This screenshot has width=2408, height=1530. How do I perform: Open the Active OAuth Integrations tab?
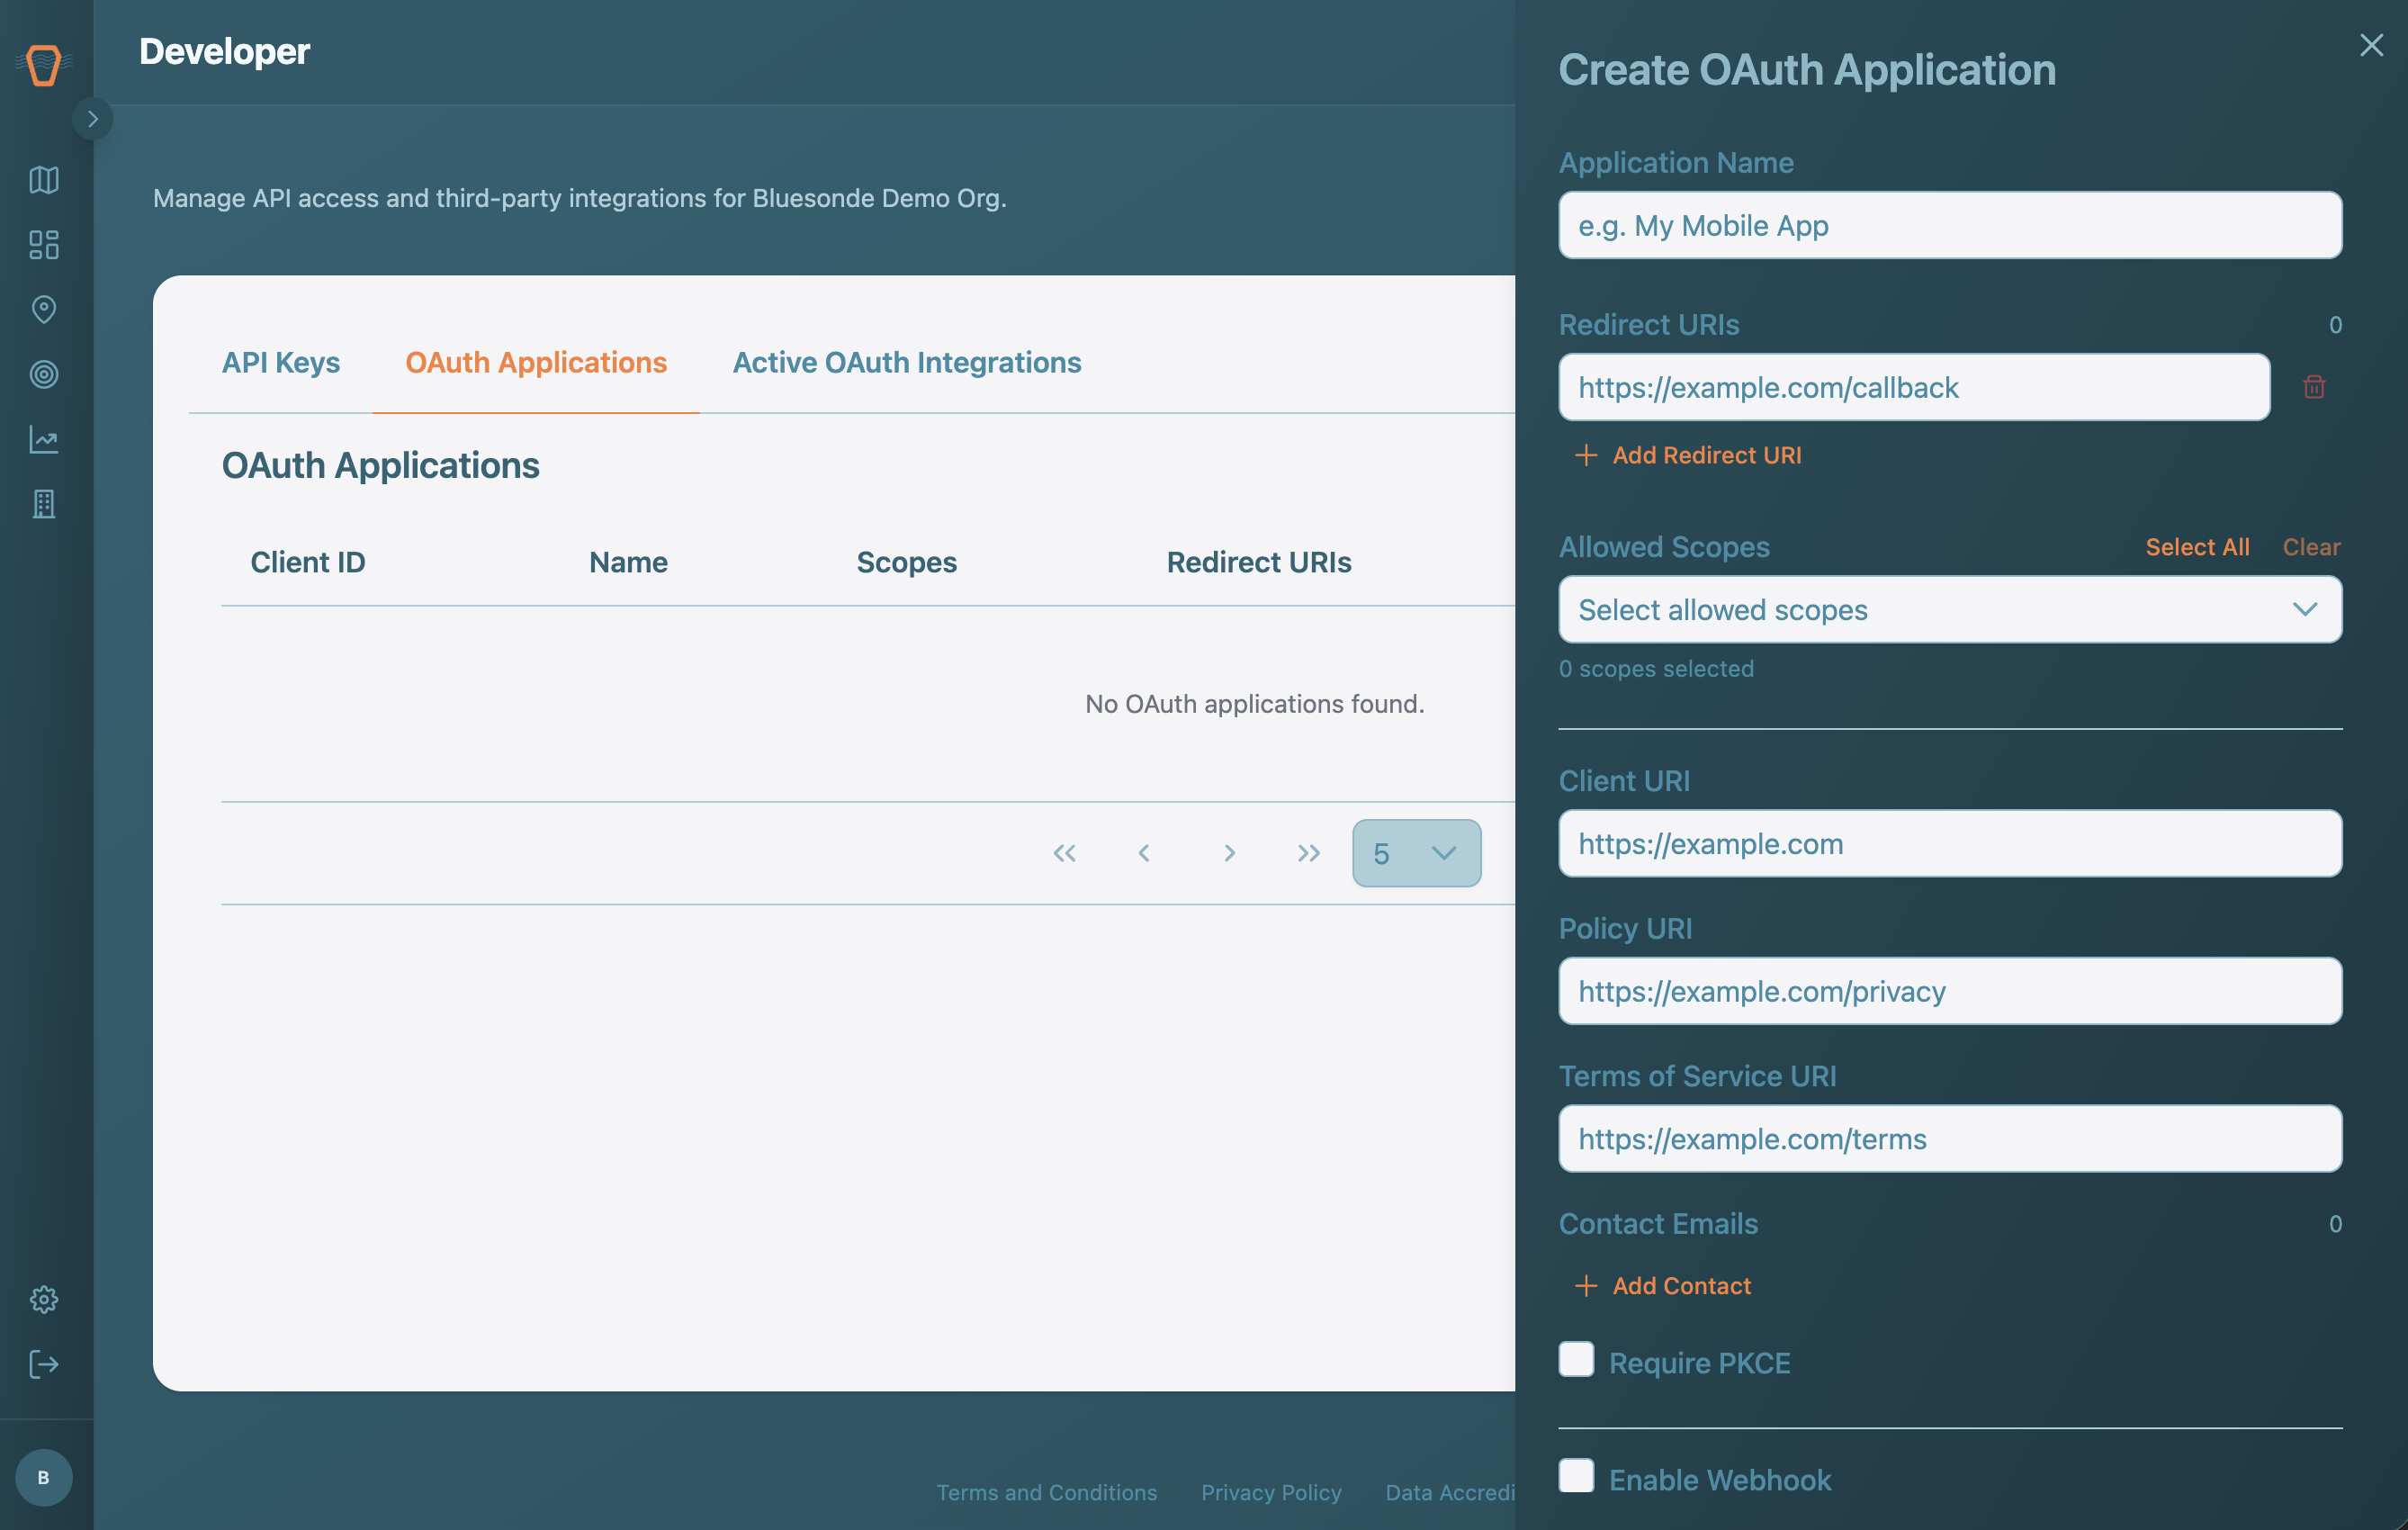tap(907, 362)
